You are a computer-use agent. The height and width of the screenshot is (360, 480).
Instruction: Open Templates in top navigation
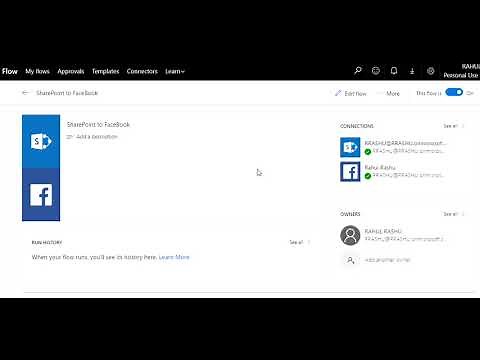(x=105, y=71)
